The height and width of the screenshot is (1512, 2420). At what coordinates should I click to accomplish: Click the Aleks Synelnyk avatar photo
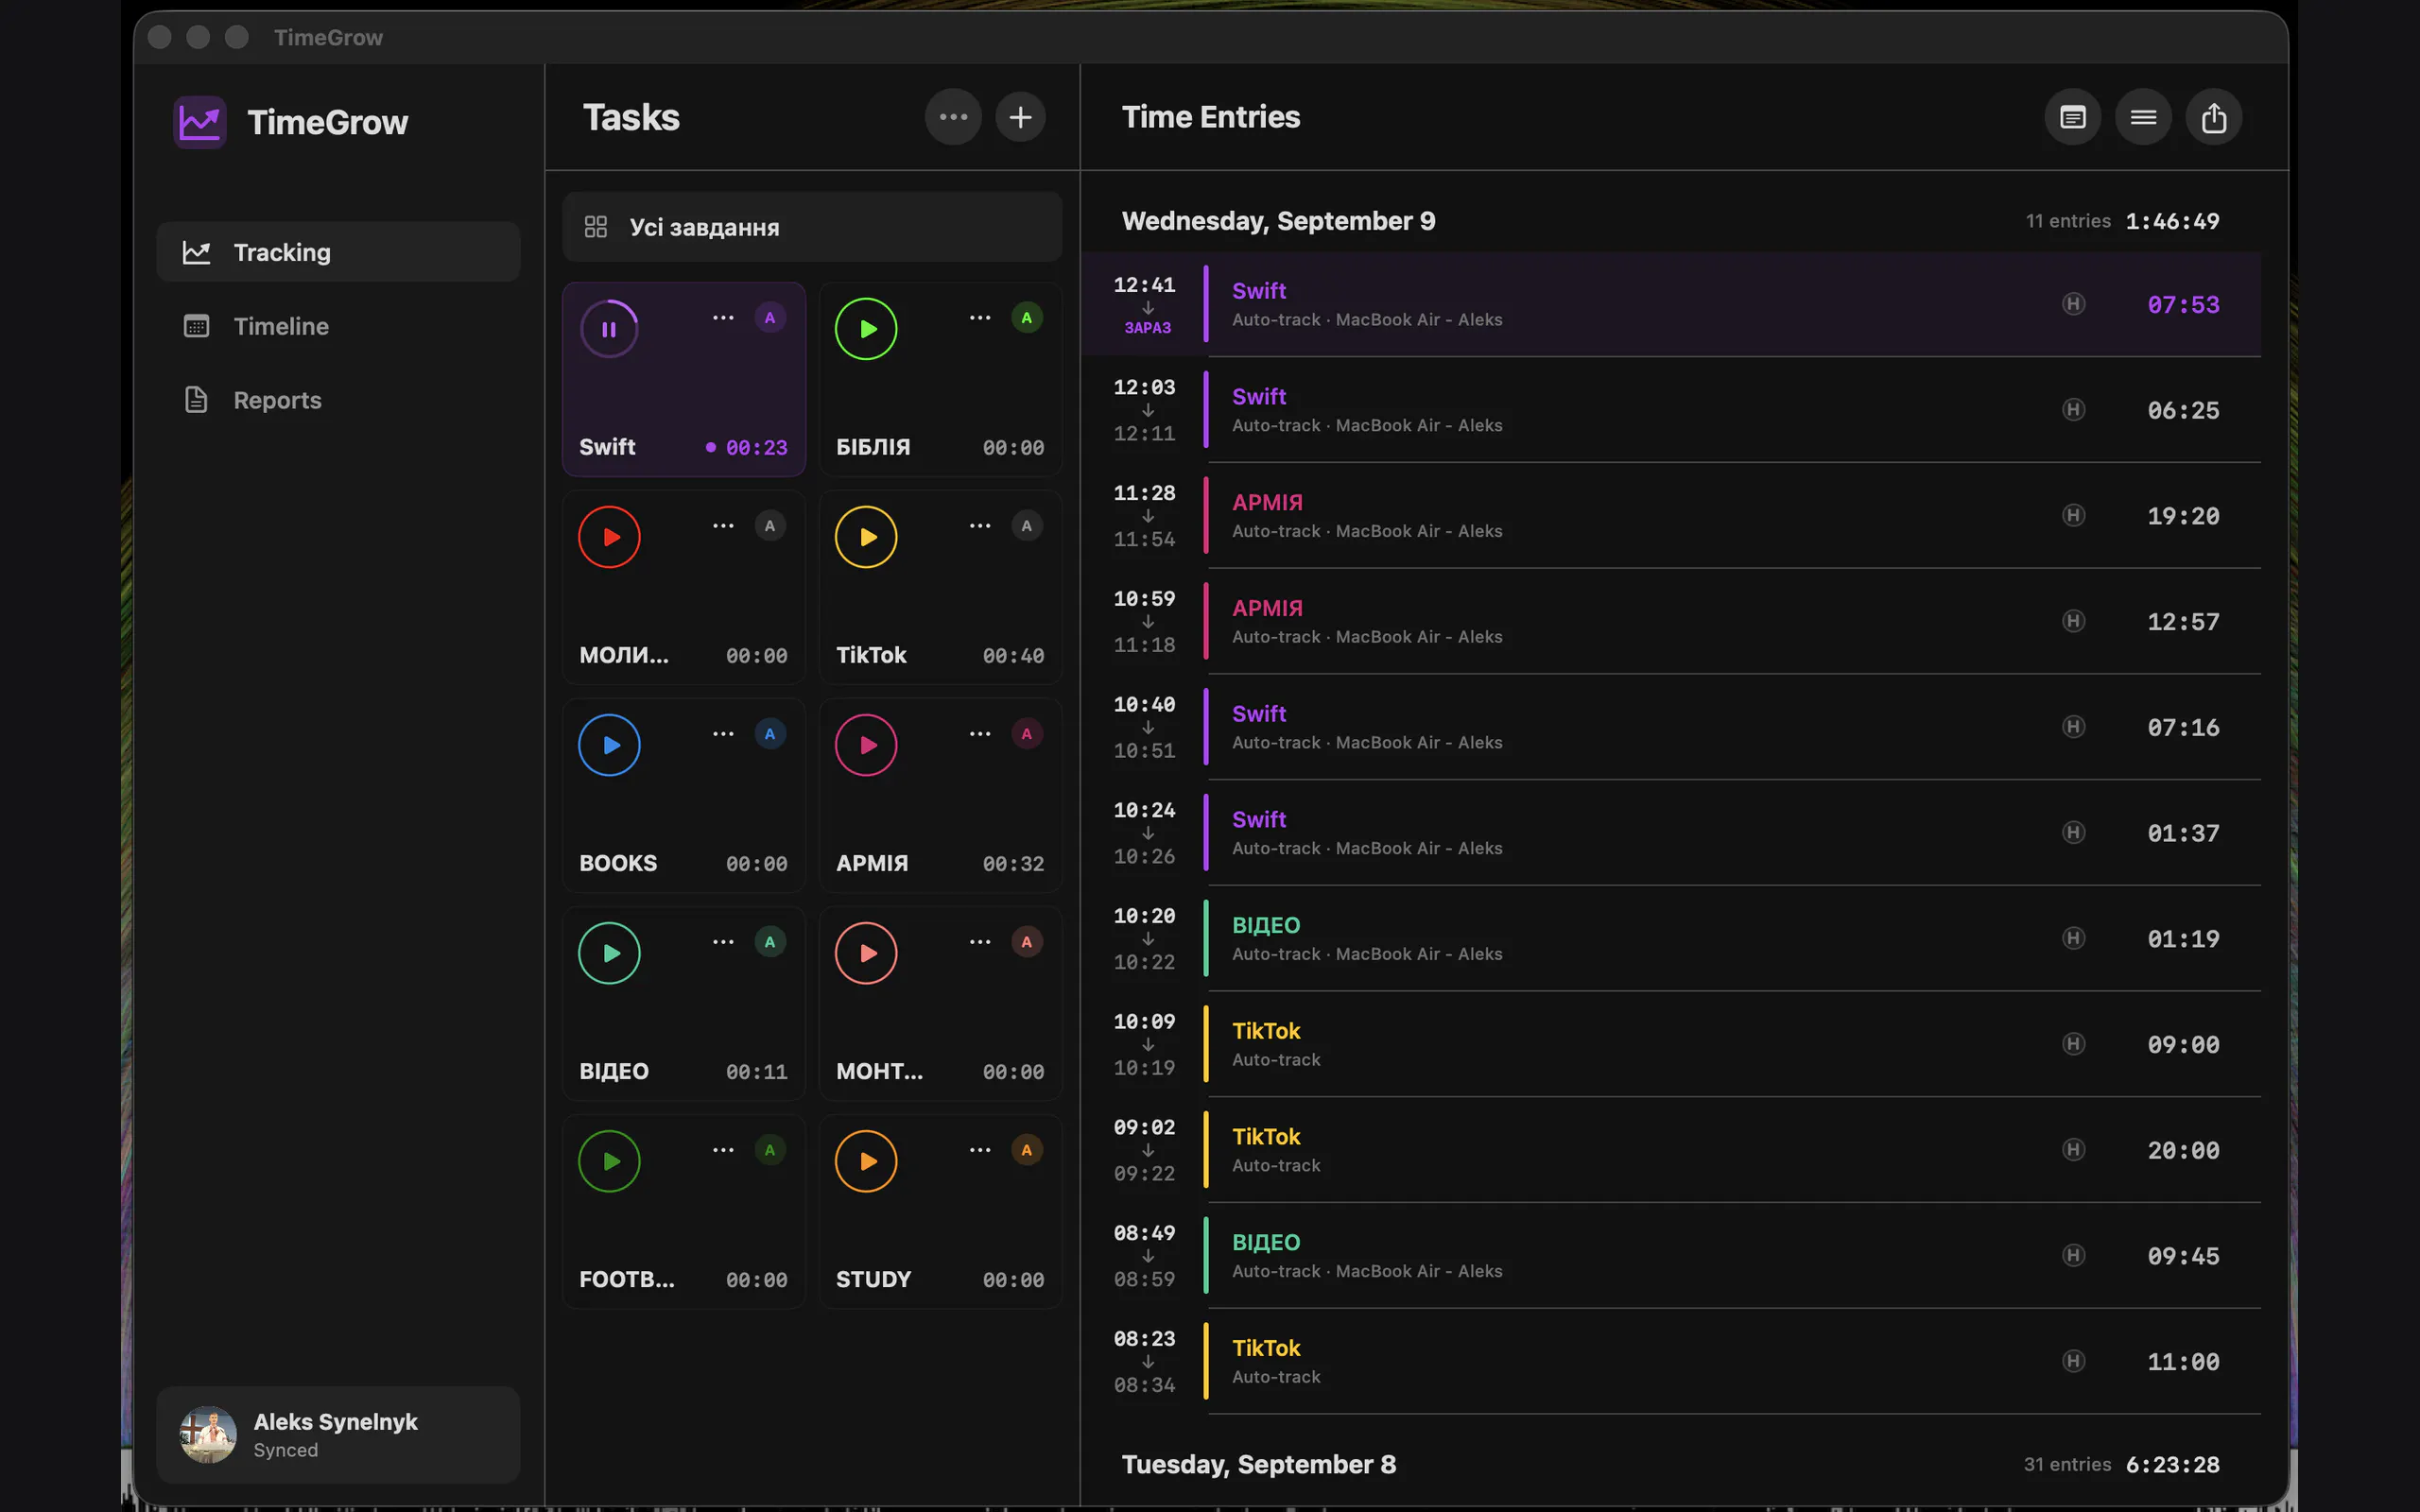[x=208, y=1434]
